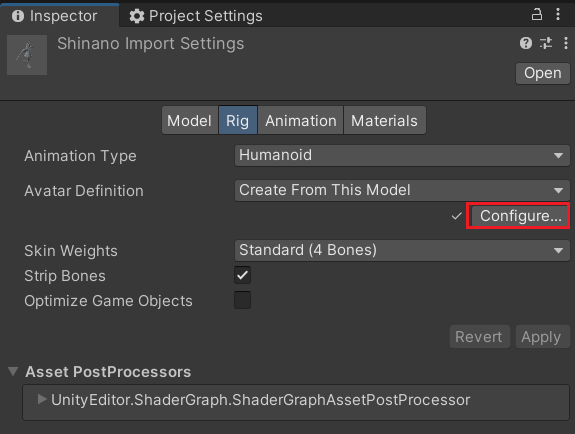Enable the Optimize Game Objects checkbox
Screen dimensions: 575x434
[x=242, y=300]
